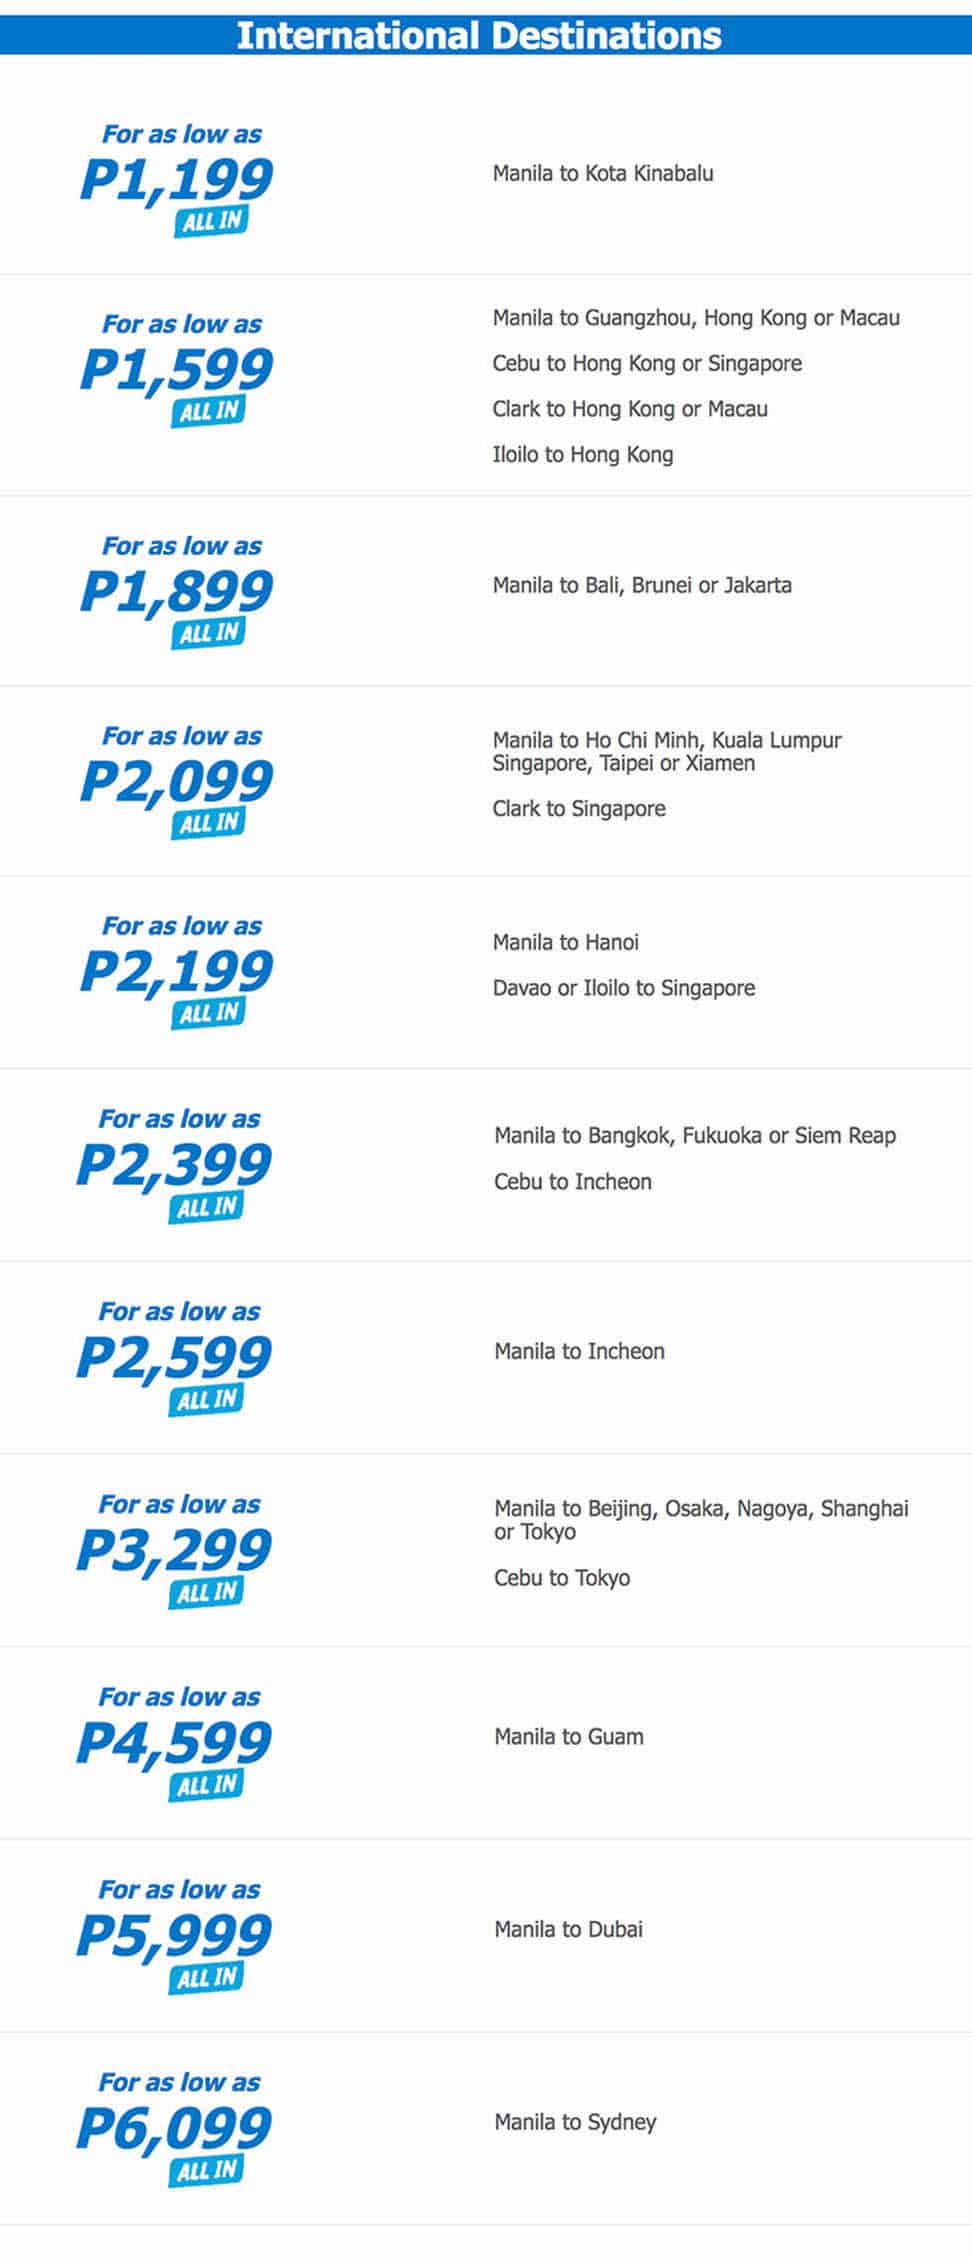This screenshot has height=2257, width=972.
Task: Pick the Cebu to Incheon route
Action: point(572,1182)
